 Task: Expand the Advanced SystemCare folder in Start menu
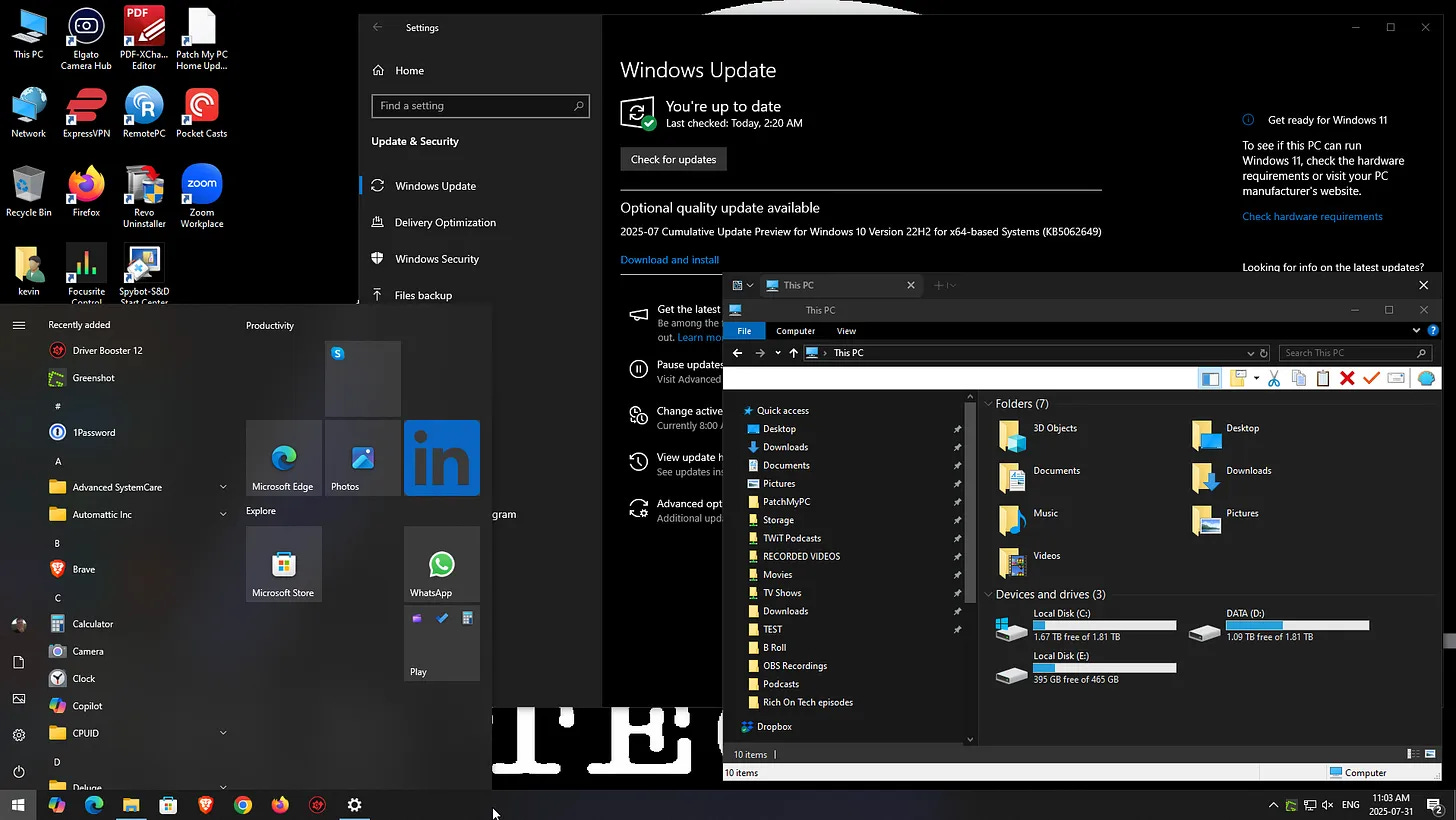tap(223, 487)
